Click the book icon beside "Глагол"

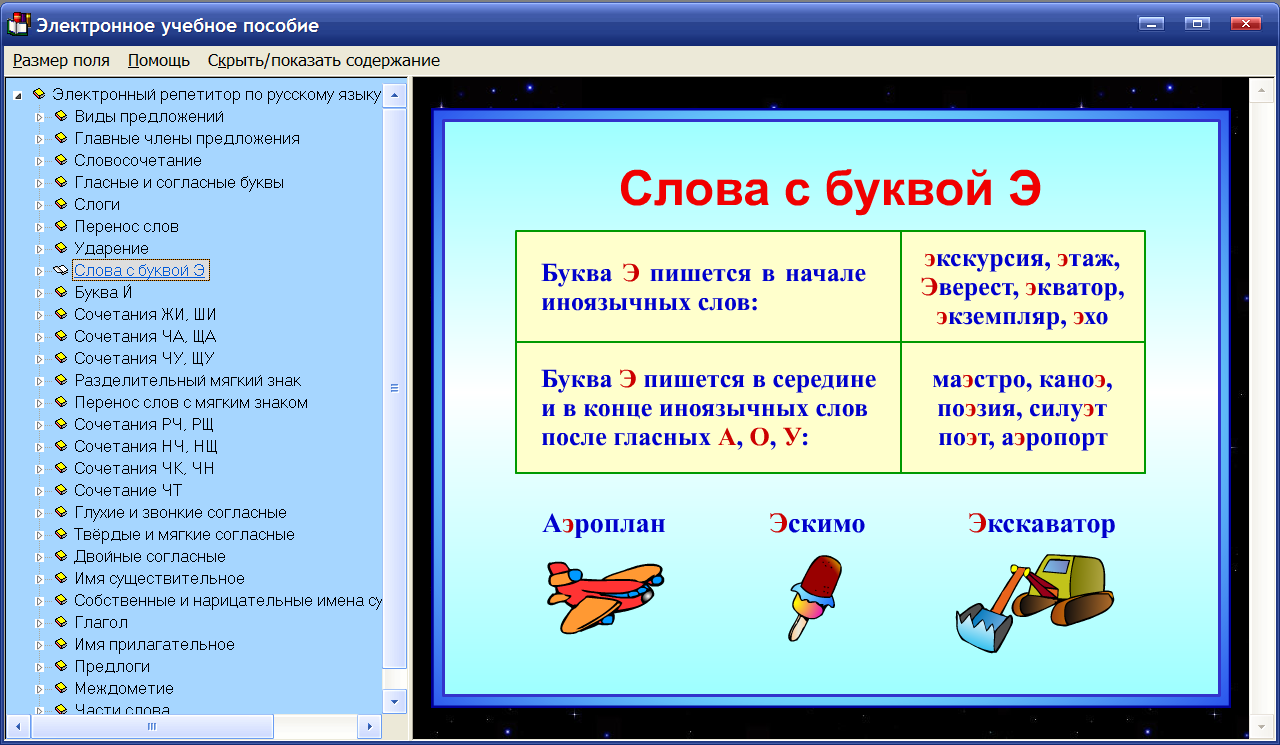(59, 621)
